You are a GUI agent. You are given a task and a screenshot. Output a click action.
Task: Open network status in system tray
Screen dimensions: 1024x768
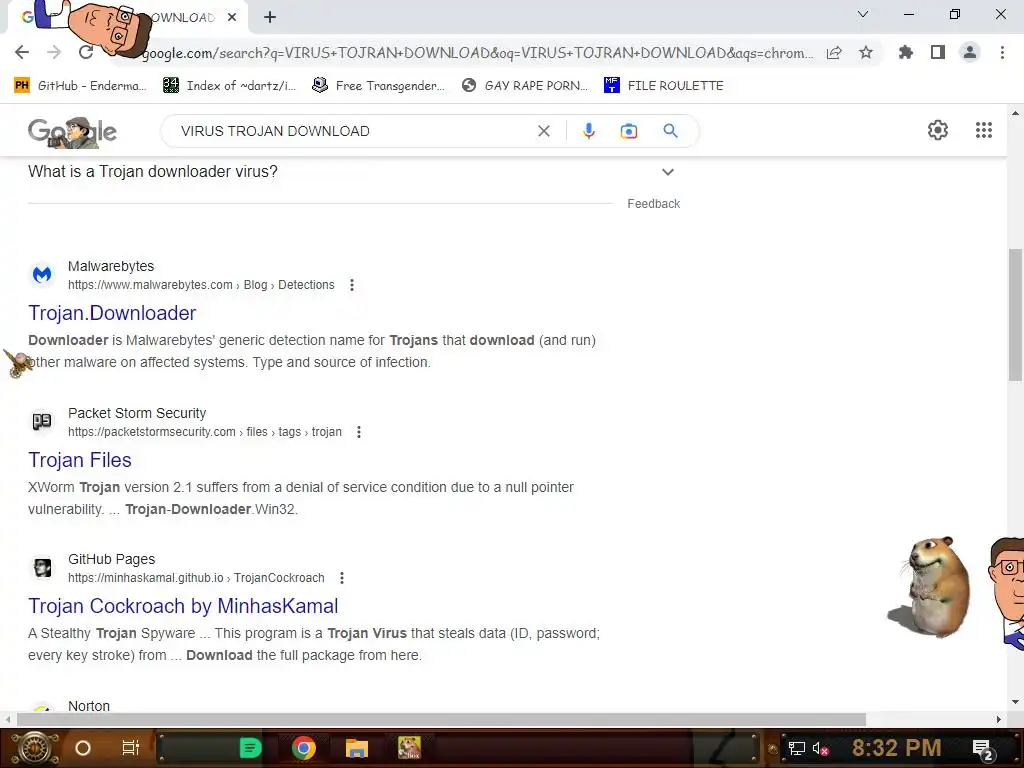click(797, 748)
